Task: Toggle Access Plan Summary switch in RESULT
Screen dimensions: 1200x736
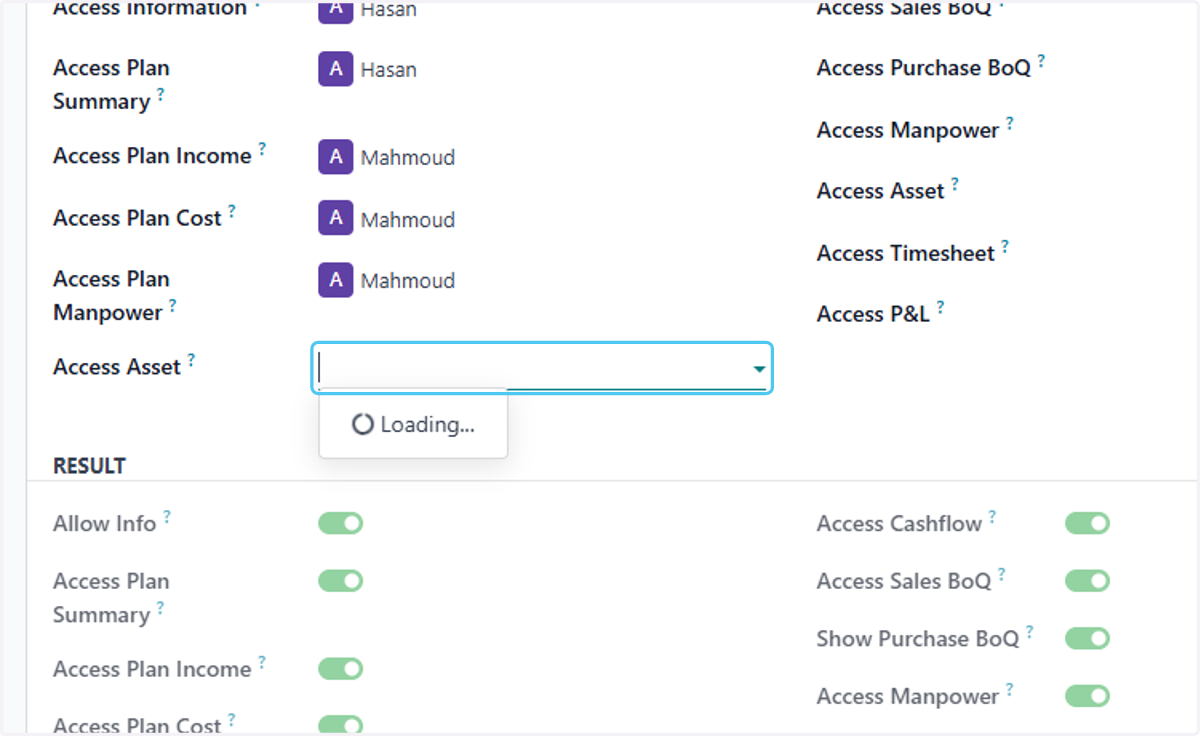Action: pyautogui.click(x=341, y=581)
